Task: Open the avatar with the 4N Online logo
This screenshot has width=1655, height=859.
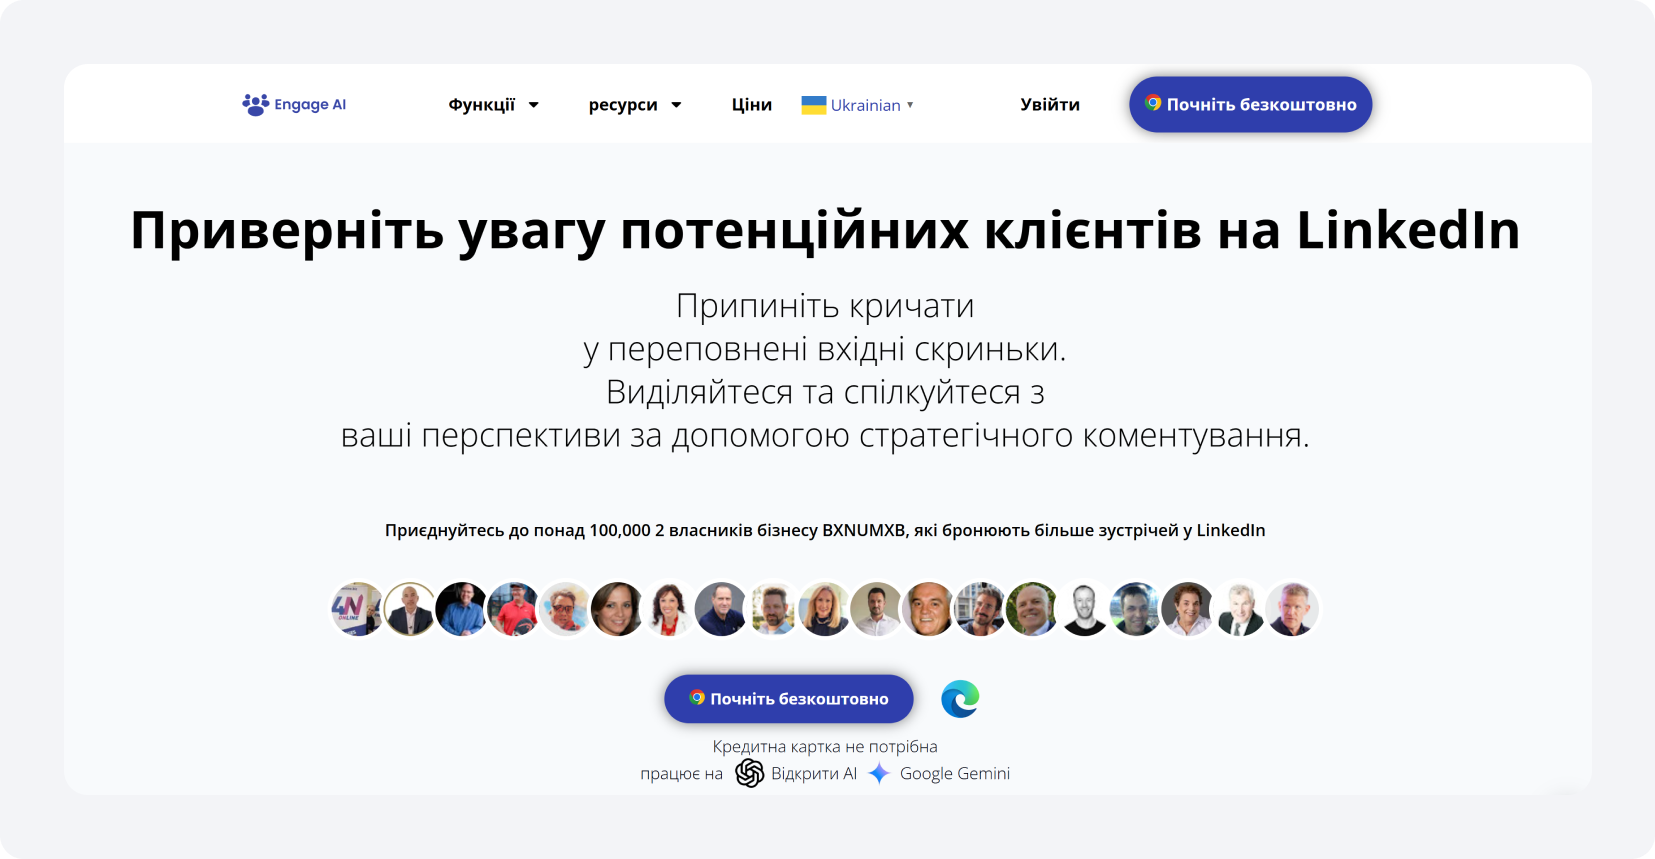Action: tap(357, 609)
